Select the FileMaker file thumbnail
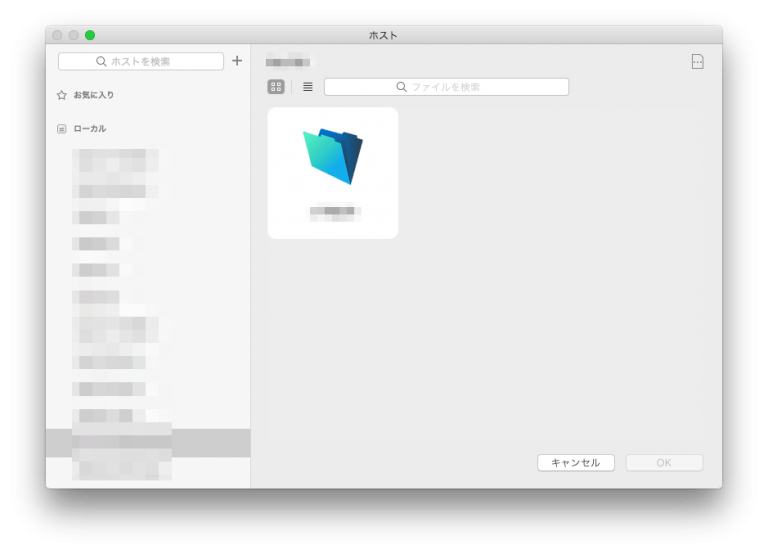Screen dimensions: 768x554 pos(333,173)
